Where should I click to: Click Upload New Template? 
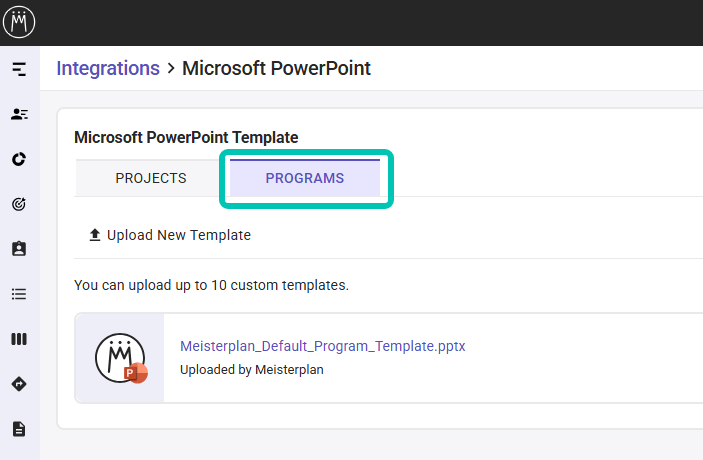click(170, 235)
